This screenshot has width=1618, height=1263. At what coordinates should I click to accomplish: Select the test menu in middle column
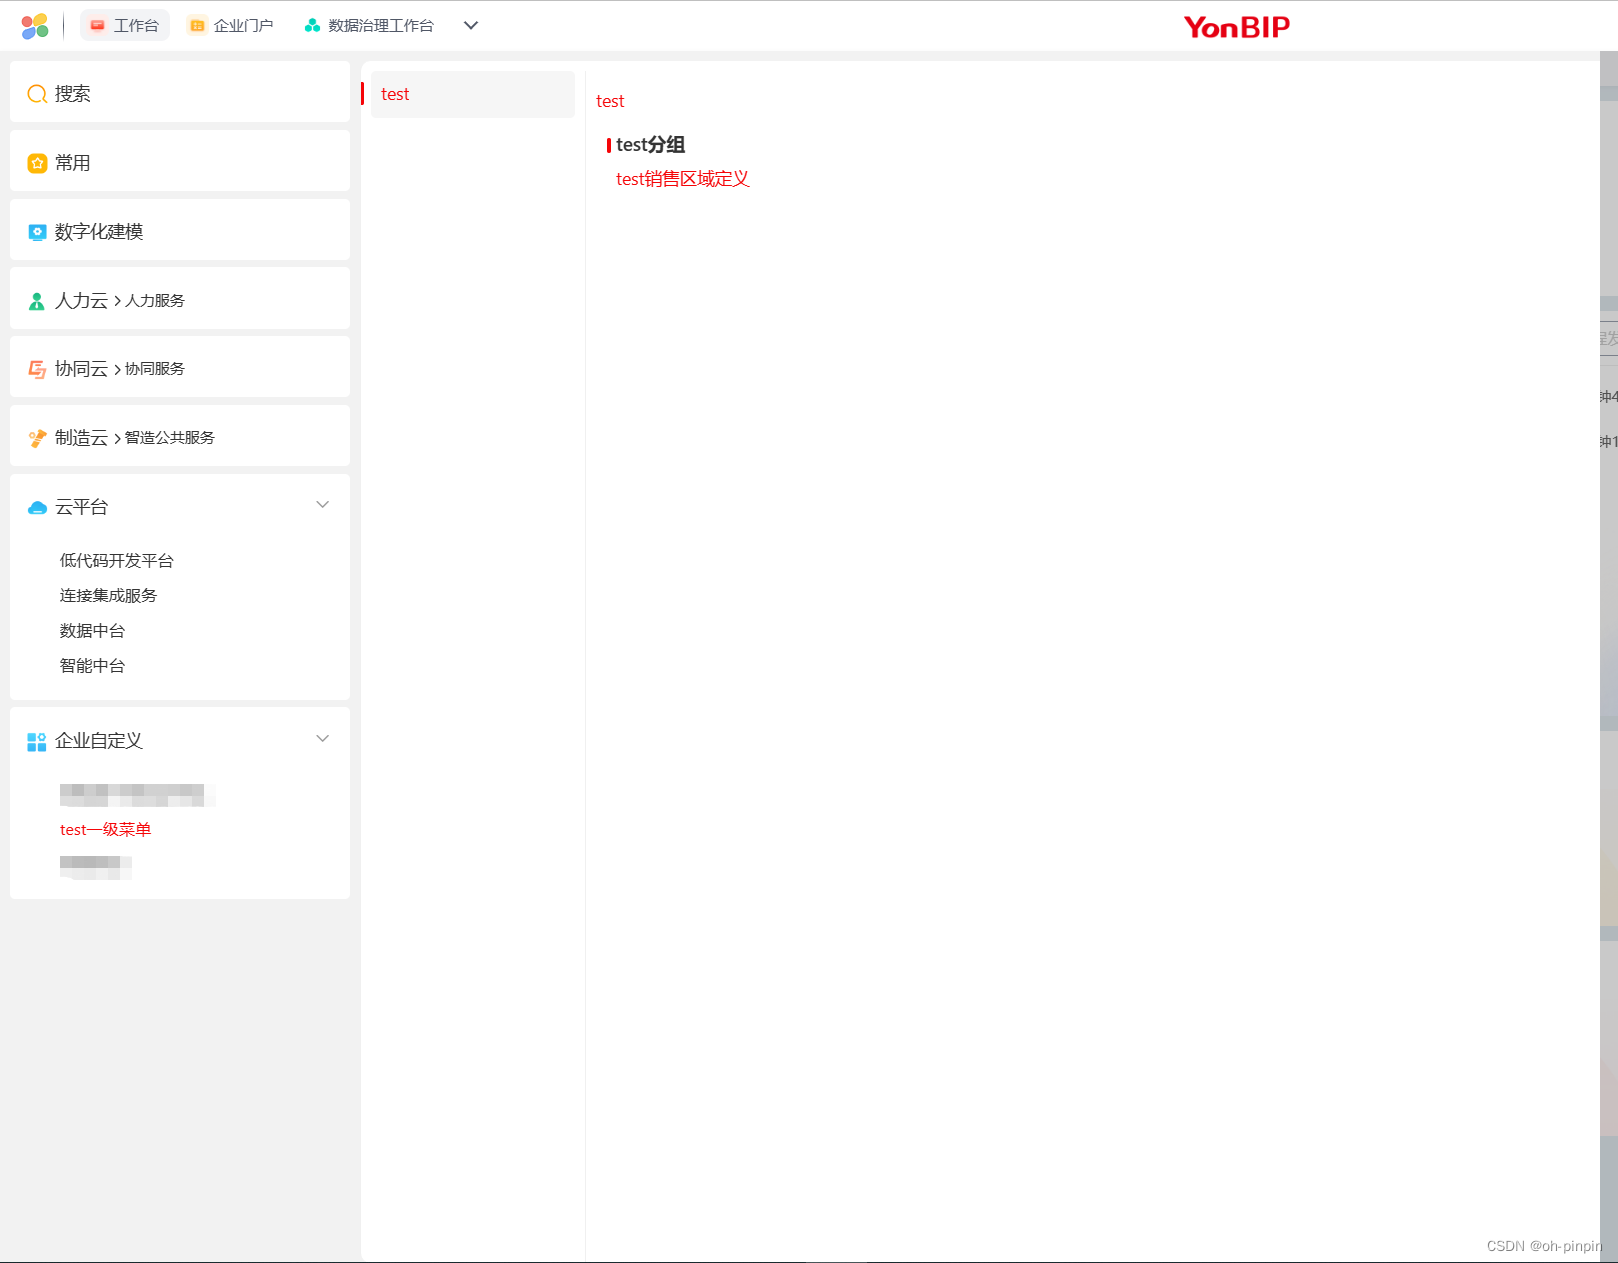click(395, 94)
